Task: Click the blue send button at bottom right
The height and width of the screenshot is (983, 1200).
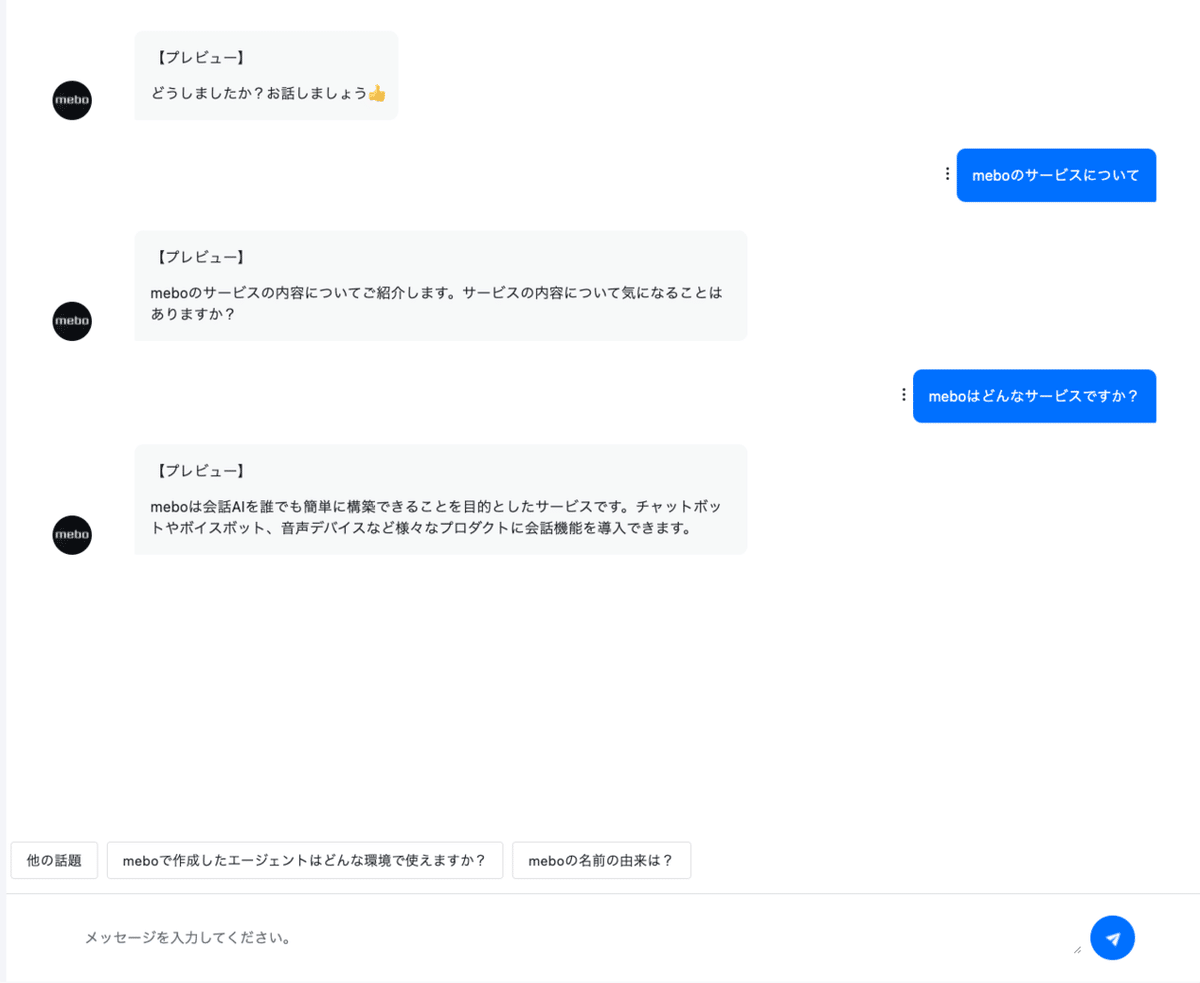Action: click(x=1112, y=938)
